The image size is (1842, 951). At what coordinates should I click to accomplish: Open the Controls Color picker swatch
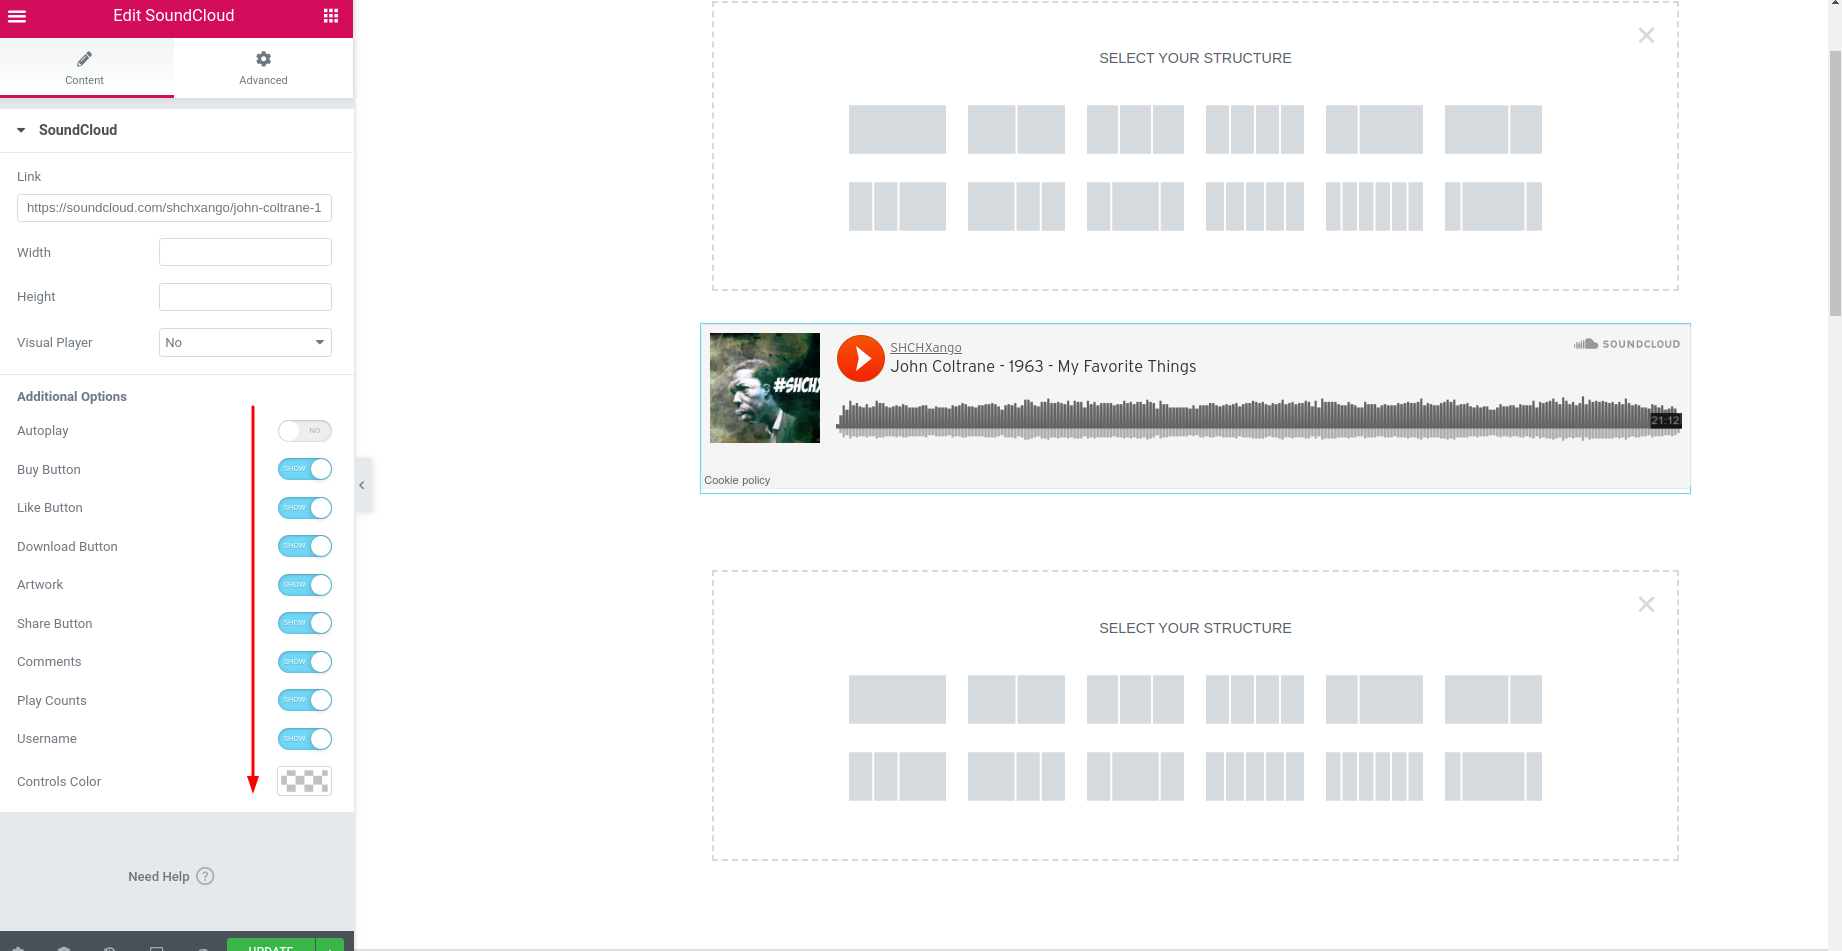tap(304, 781)
